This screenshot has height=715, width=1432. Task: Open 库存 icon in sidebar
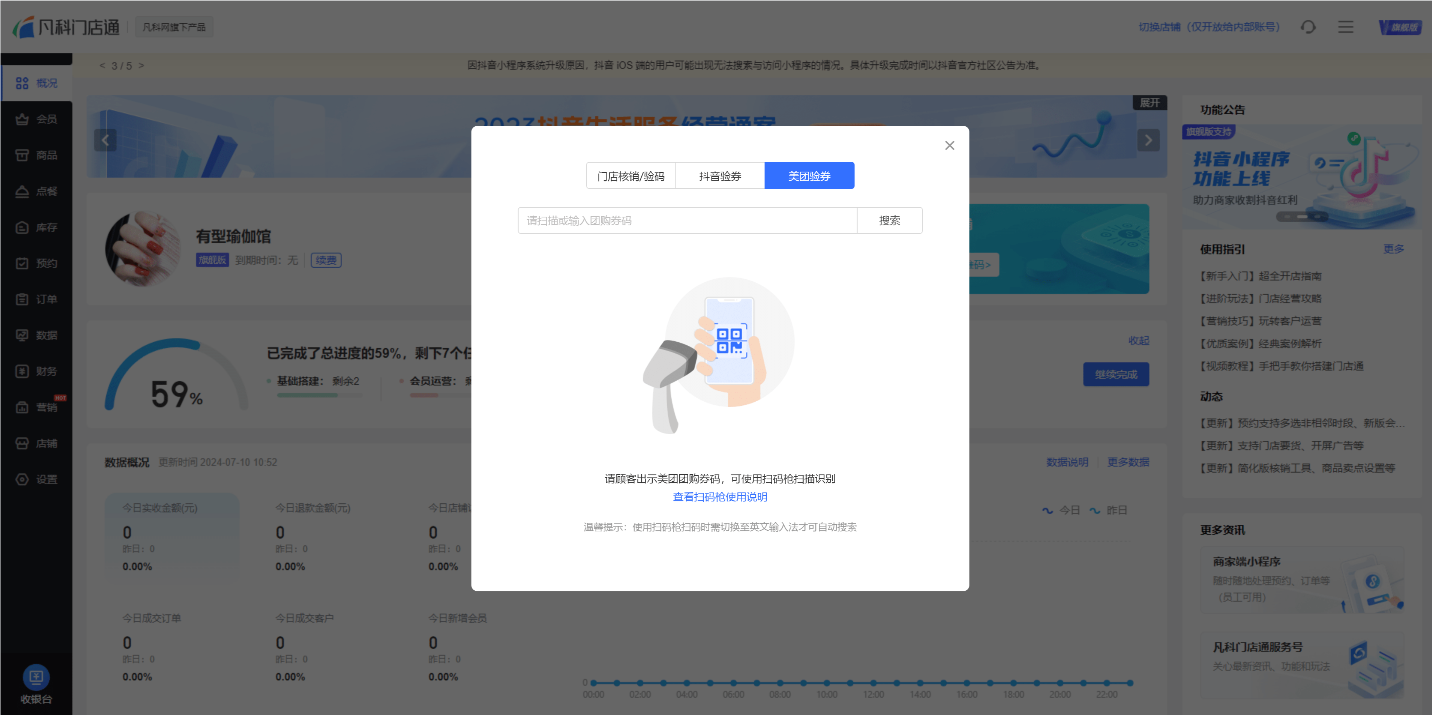point(22,227)
